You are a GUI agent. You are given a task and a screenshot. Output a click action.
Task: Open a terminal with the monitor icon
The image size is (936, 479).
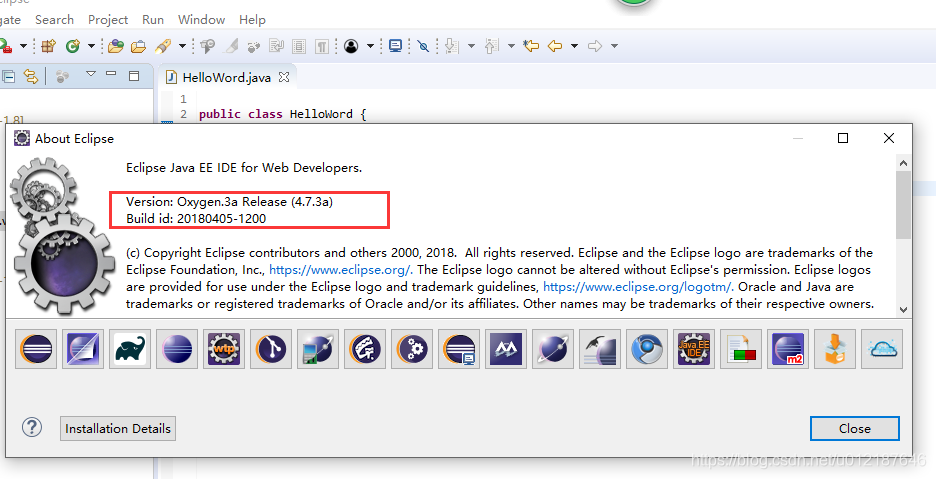(x=395, y=46)
